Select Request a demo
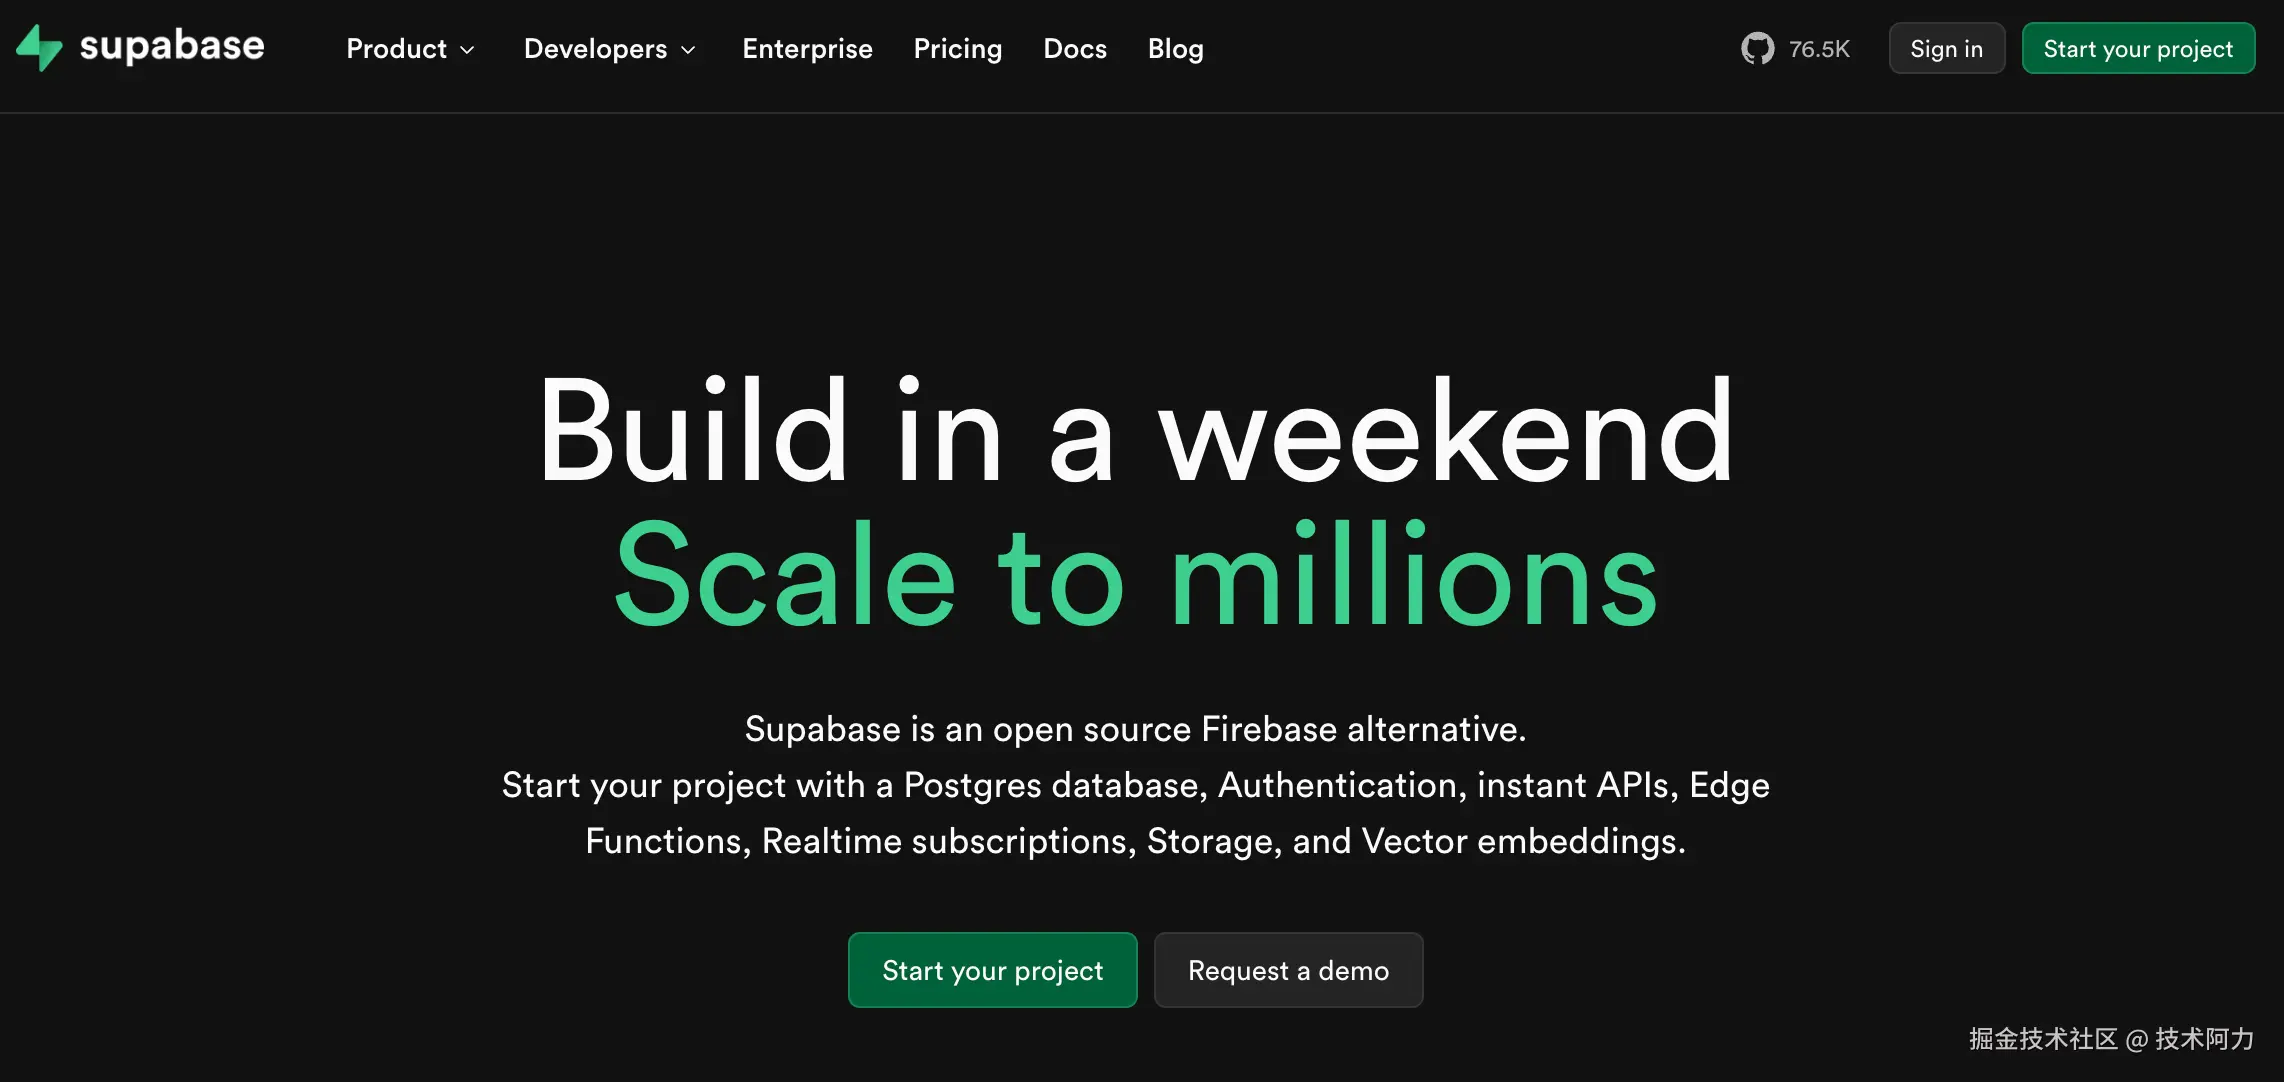 [x=1288, y=970]
